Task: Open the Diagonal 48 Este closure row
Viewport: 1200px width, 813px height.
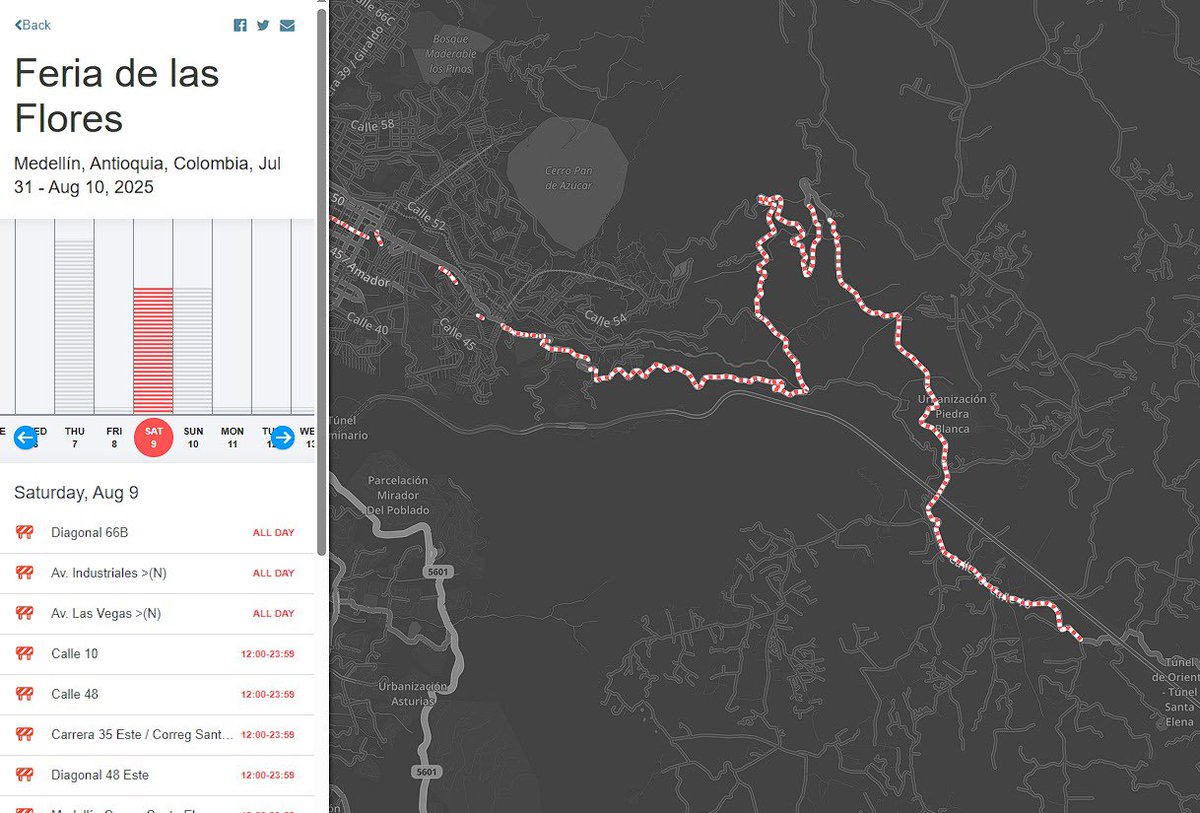Action: (157, 775)
